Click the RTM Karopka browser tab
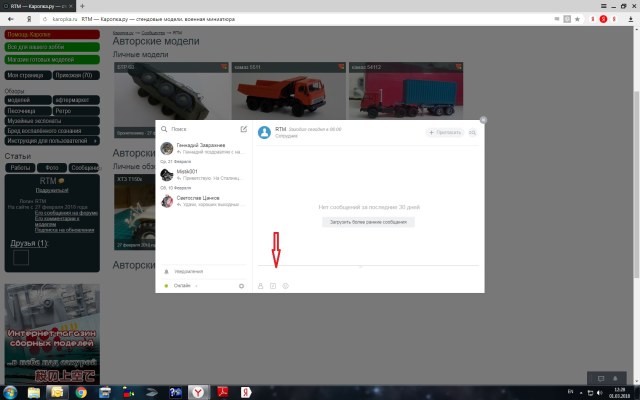Viewport: 640px width, 400px height. [37, 6]
